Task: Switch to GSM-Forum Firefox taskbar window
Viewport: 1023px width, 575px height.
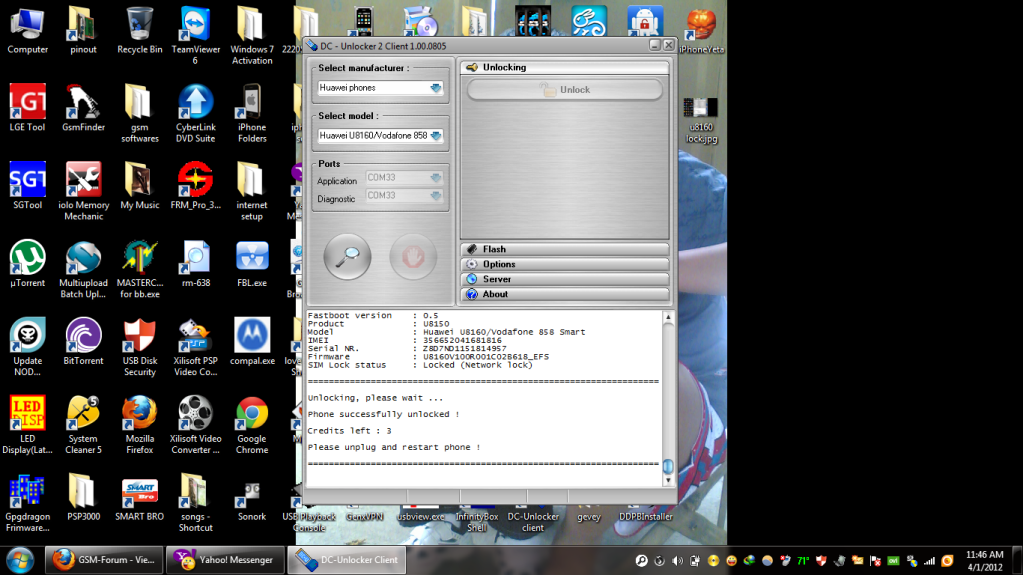Action: pos(104,560)
